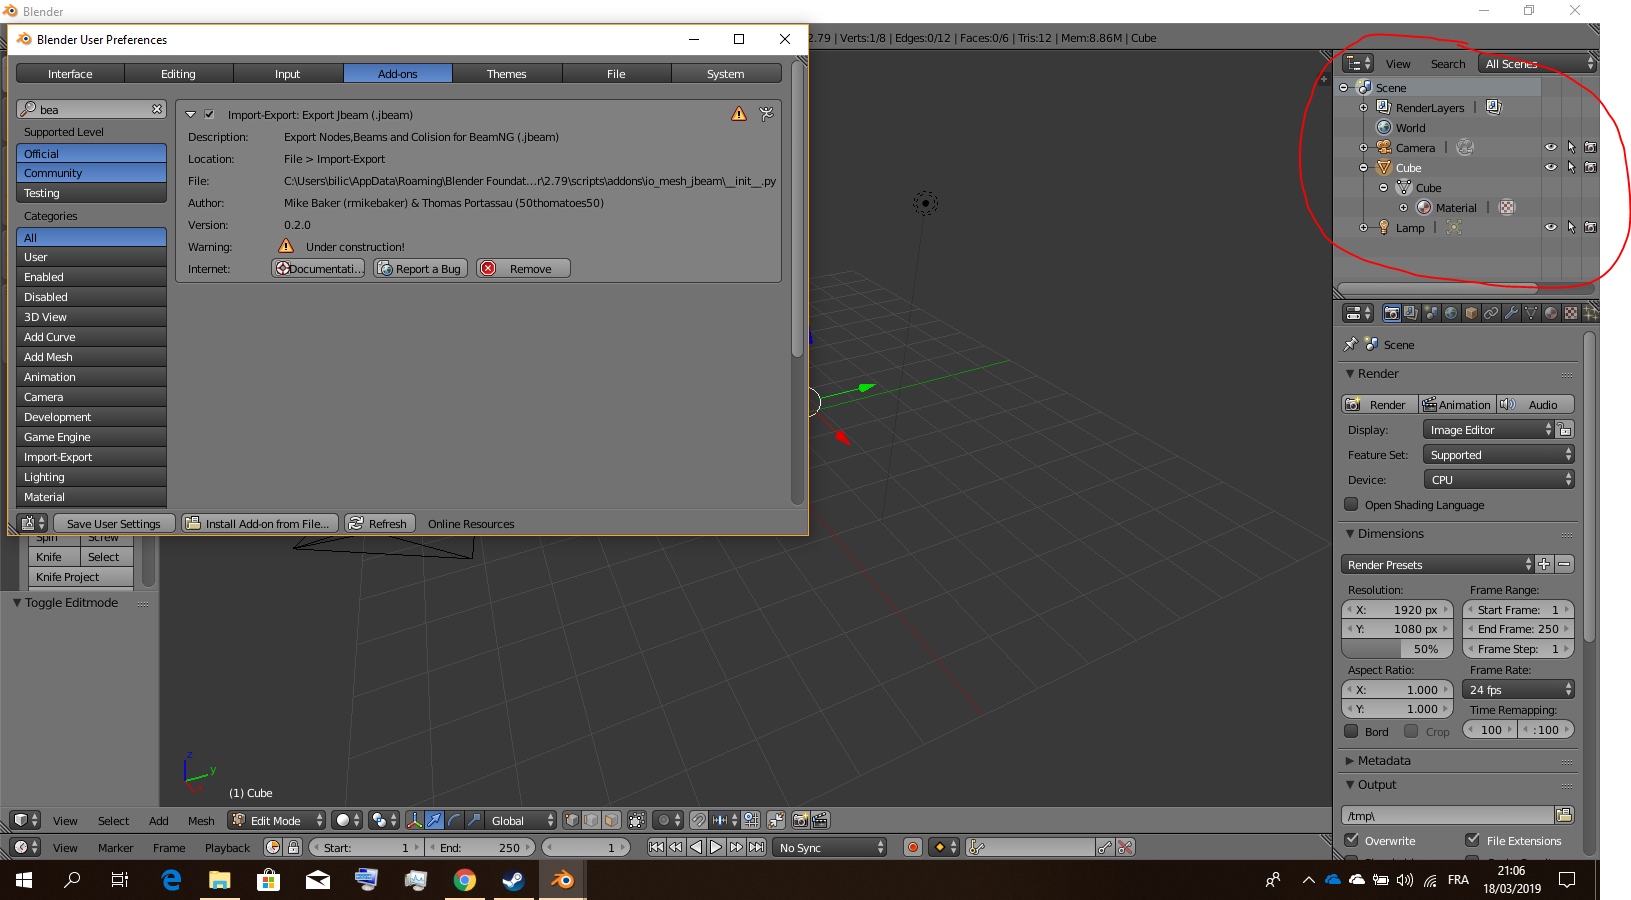Image resolution: width=1631 pixels, height=900 pixels.
Task: Open the Mesh menu in 3D header
Action: point(201,820)
